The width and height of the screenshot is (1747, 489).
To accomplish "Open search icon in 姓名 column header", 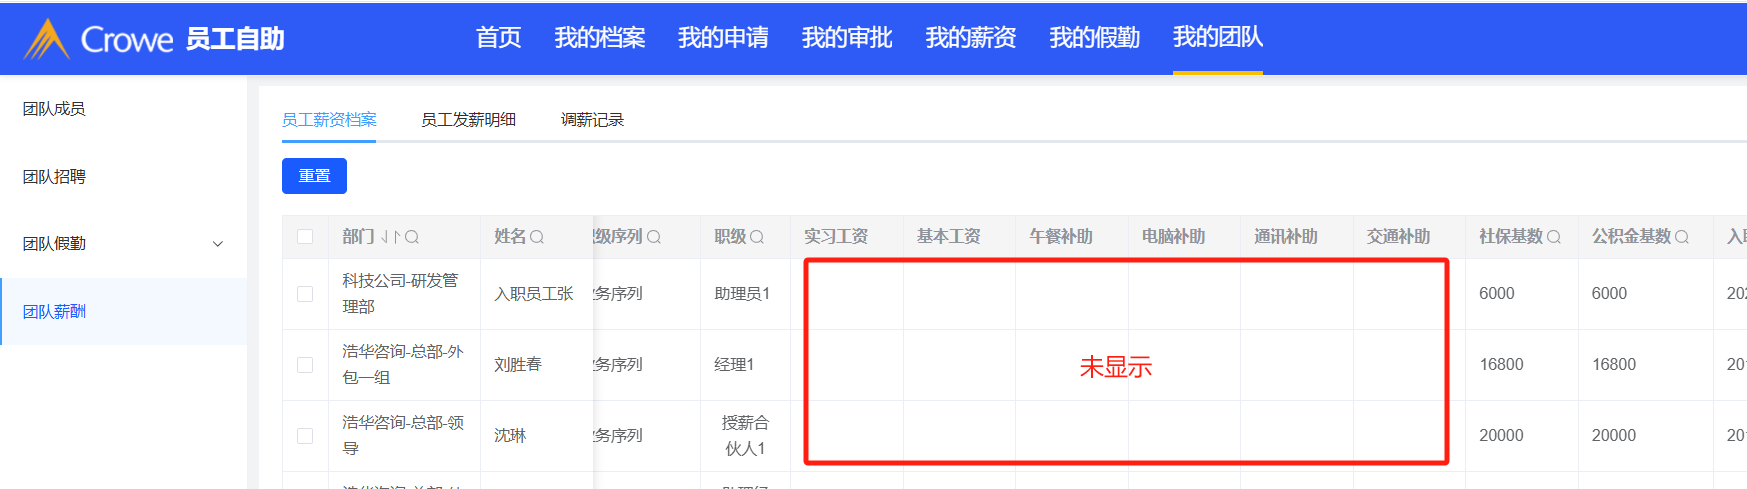I will (537, 237).
